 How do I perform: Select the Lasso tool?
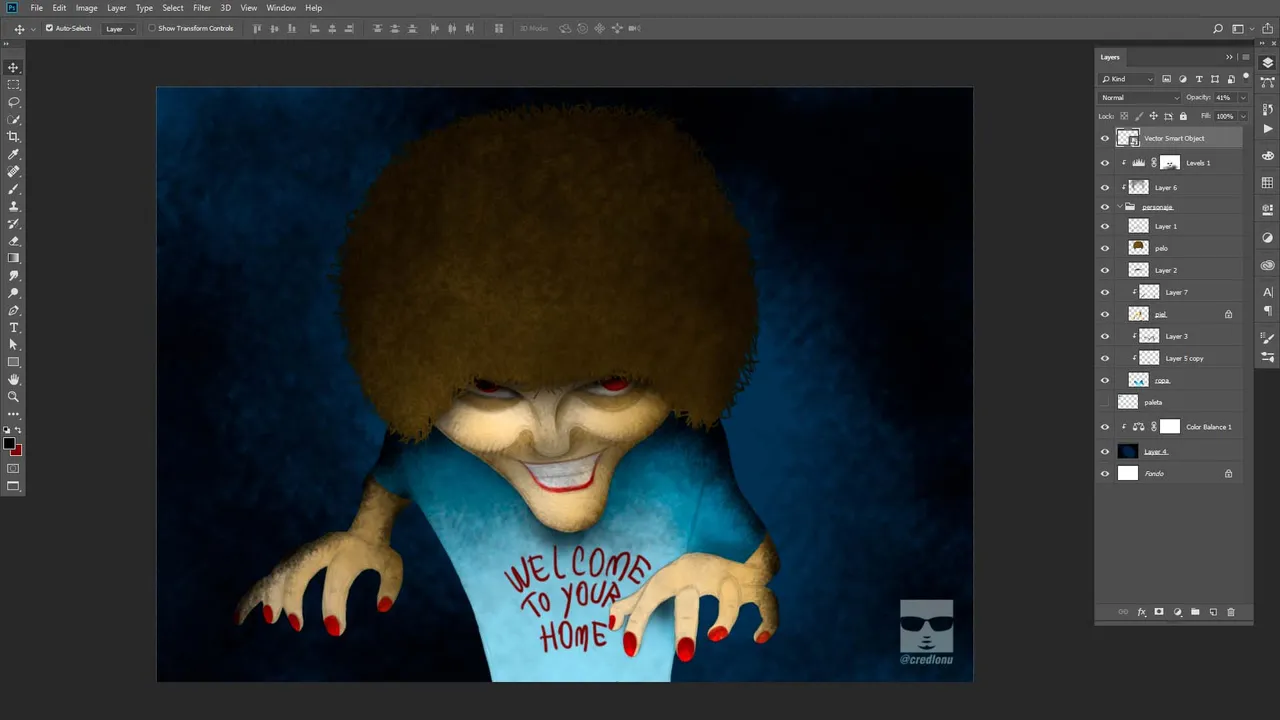pyautogui.click(x=13, y=102)
